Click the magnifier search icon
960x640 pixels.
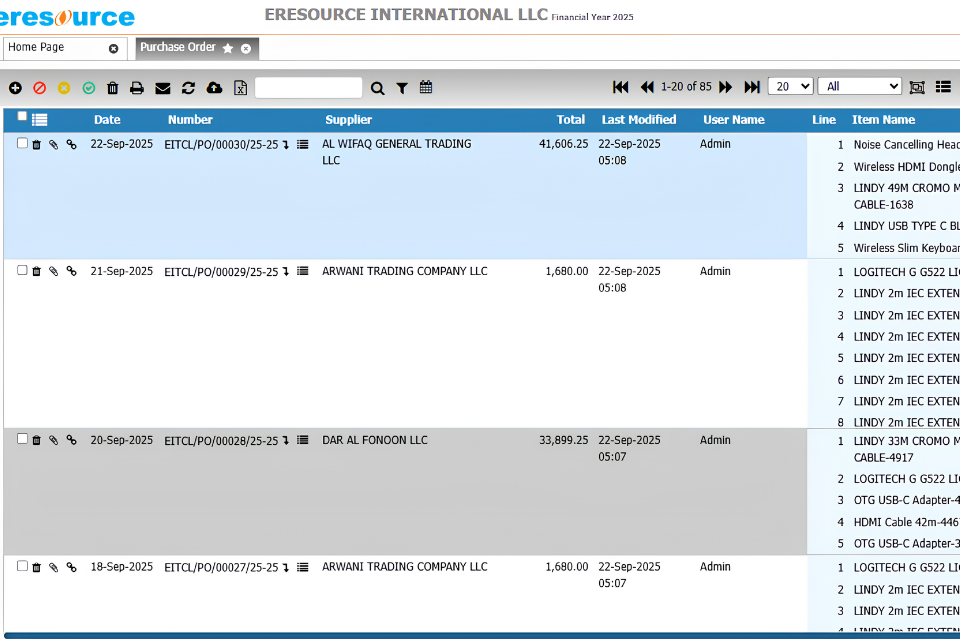click(x=378, y=89)
